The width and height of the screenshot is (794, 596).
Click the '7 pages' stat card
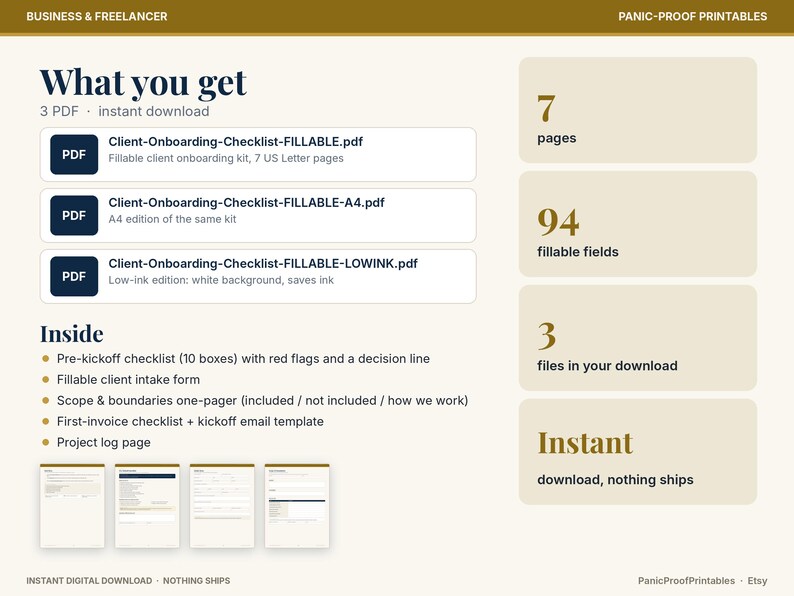click(638, 110)
